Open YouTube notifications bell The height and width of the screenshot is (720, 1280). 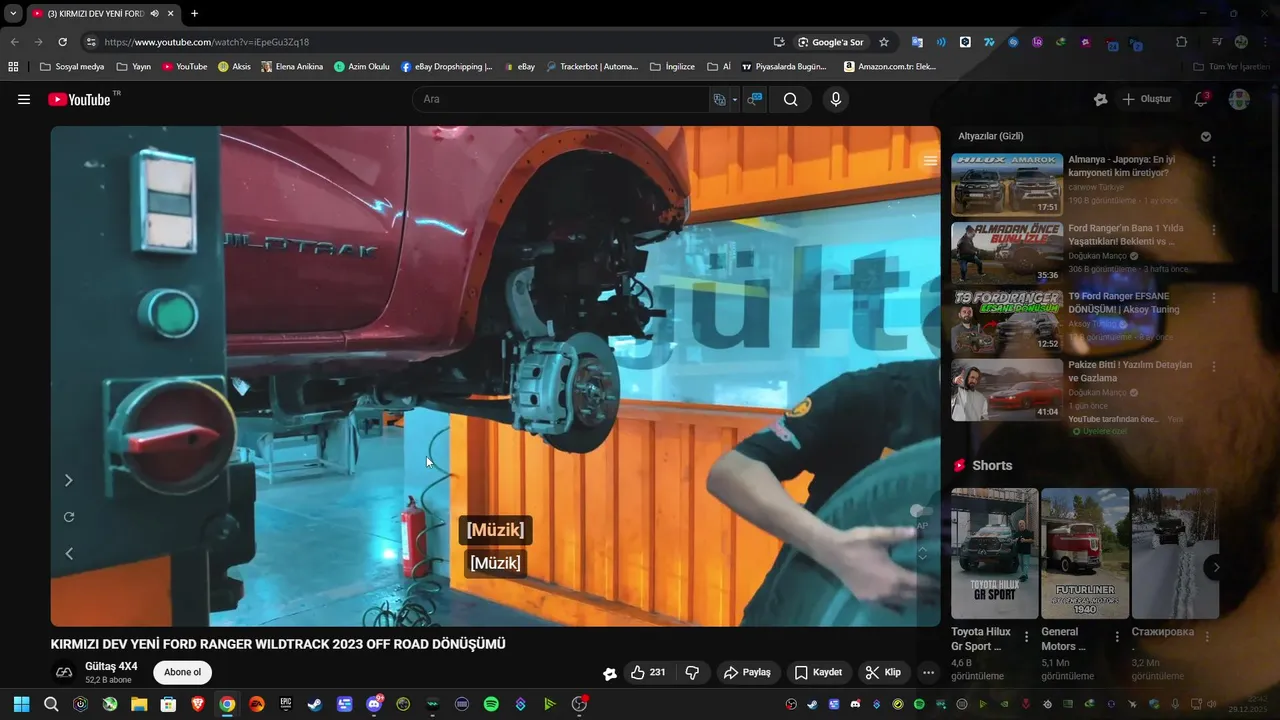pyautogui.click(x=1201, y=99)
